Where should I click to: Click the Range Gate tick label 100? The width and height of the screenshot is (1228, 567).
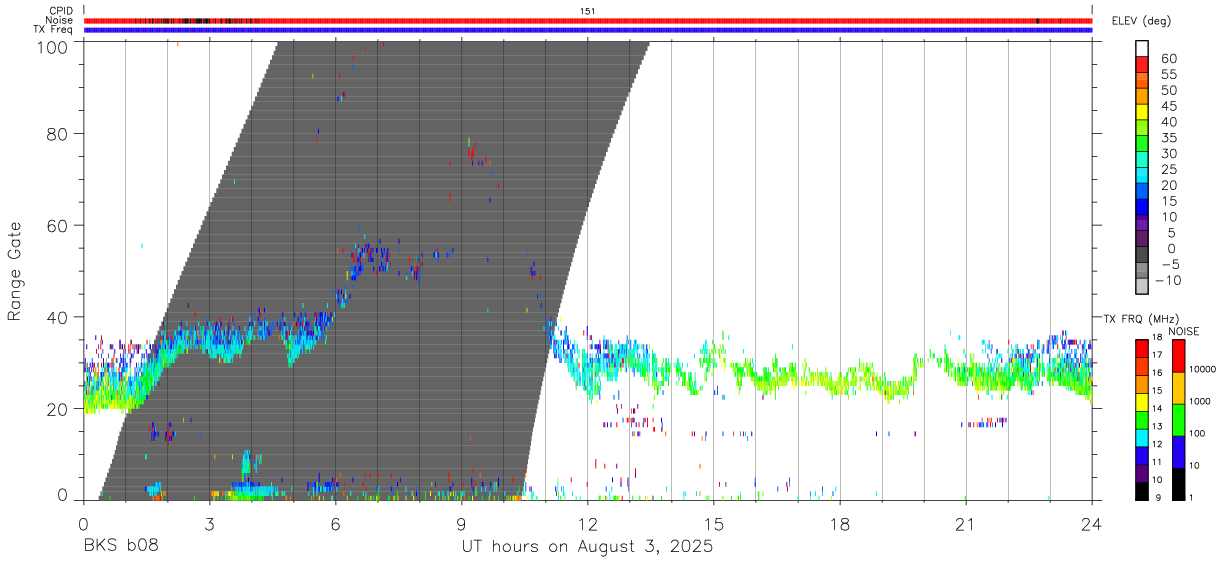(54, 45)
